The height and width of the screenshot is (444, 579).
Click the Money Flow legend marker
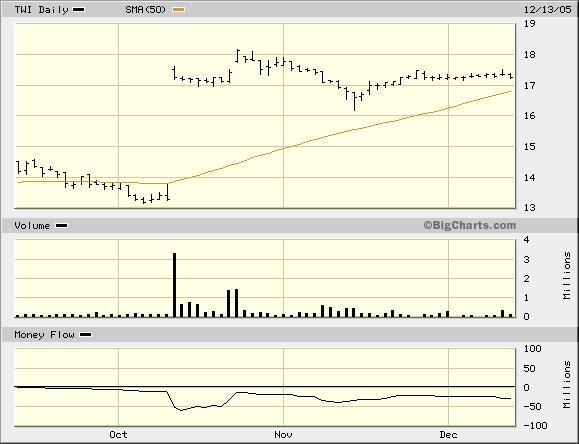pos(86,335)
